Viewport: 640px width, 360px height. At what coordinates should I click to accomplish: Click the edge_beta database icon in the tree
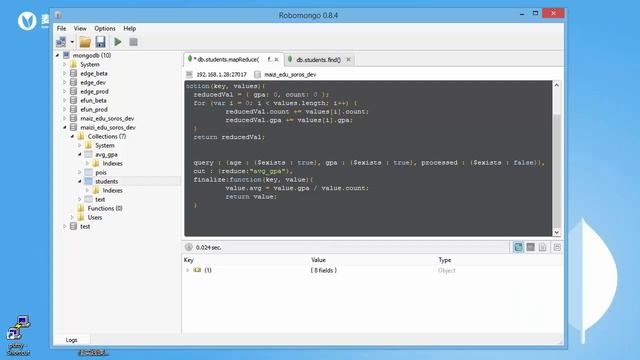point(73,73)
